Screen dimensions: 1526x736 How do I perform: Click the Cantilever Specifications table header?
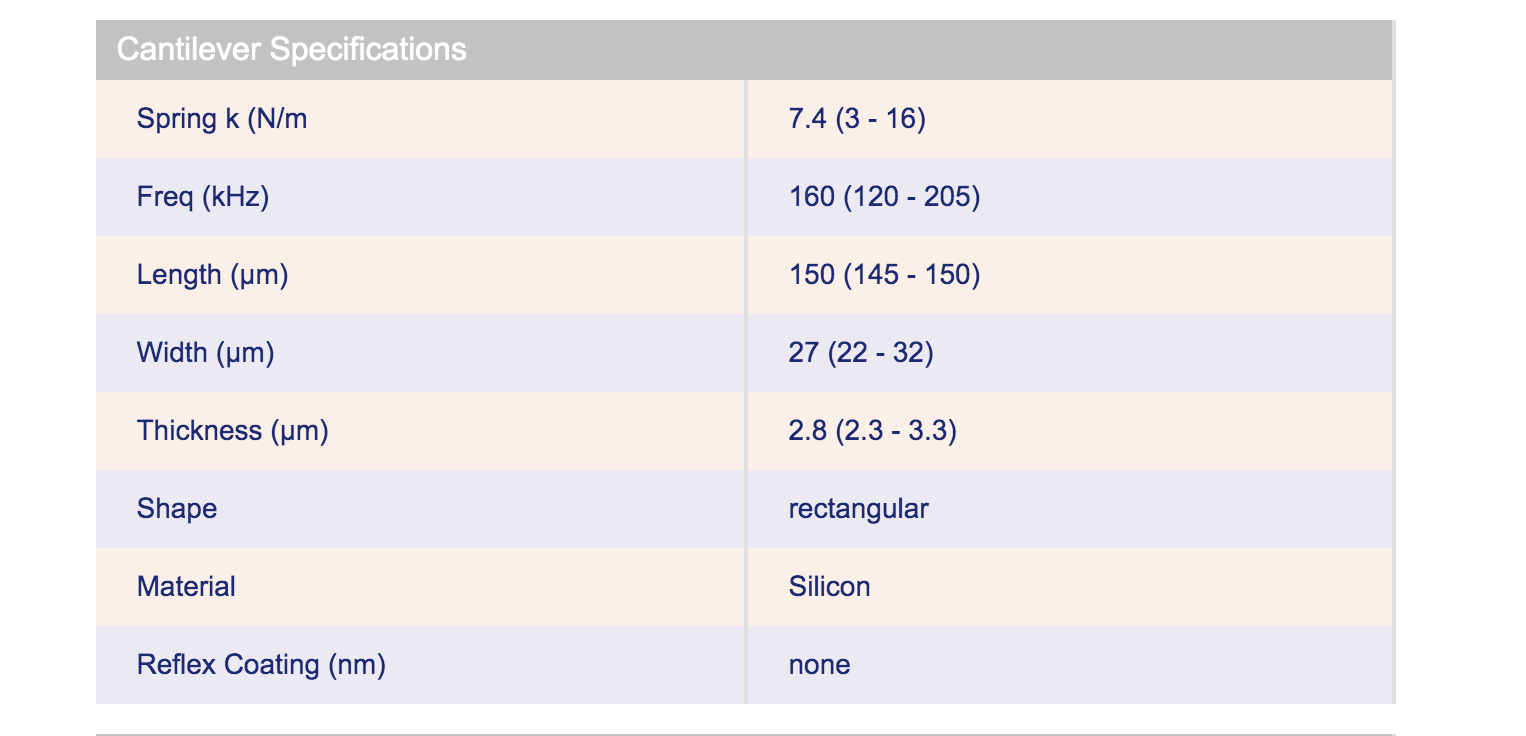click(x=292, y=49)
